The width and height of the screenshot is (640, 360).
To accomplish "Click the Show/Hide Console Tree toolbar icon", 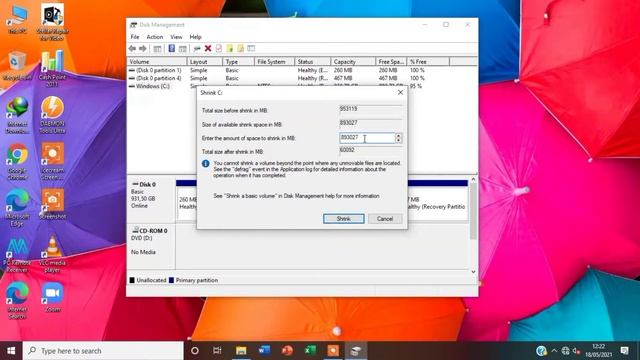I will pos(157,49).
